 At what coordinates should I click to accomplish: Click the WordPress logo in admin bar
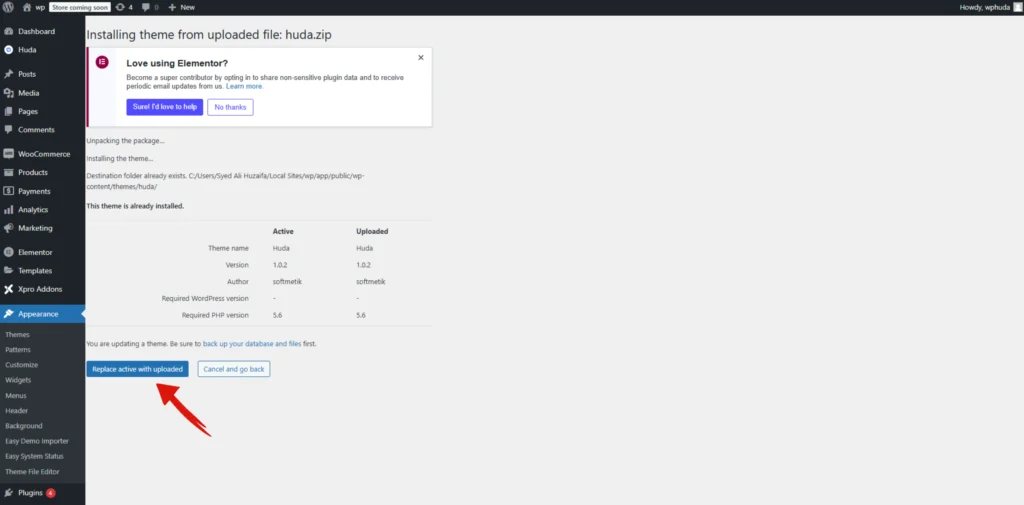coord(8,7)
